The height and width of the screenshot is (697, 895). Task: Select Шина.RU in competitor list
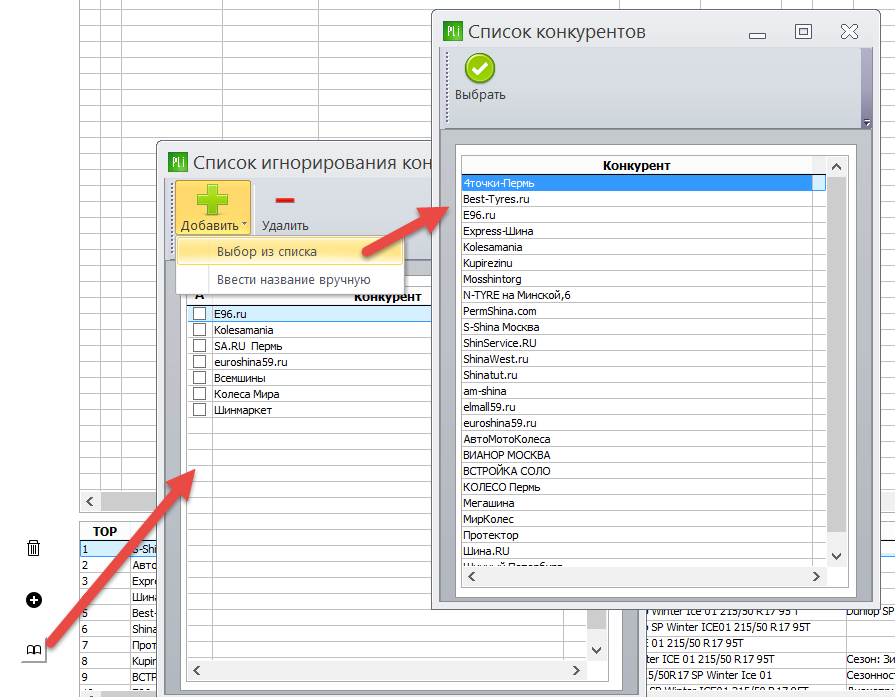click(643, 551)
